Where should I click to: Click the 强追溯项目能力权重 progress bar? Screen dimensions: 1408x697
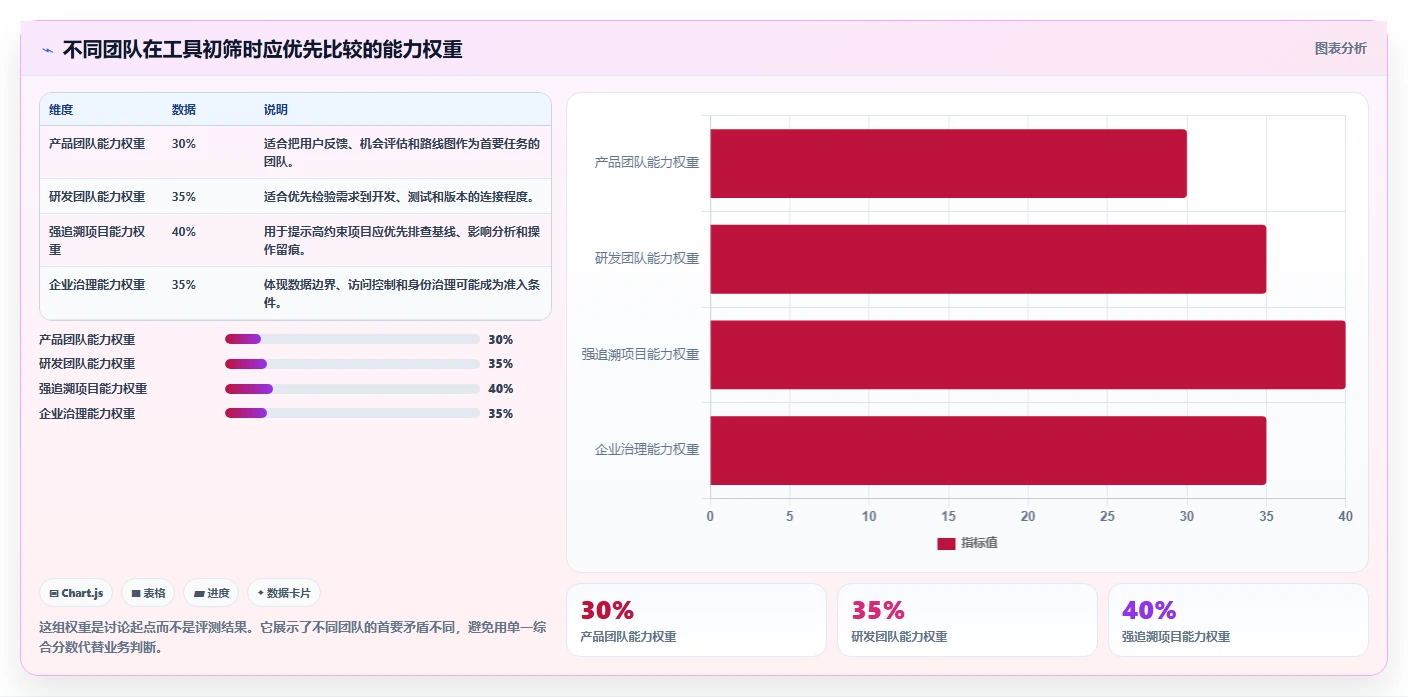[353, 389]
